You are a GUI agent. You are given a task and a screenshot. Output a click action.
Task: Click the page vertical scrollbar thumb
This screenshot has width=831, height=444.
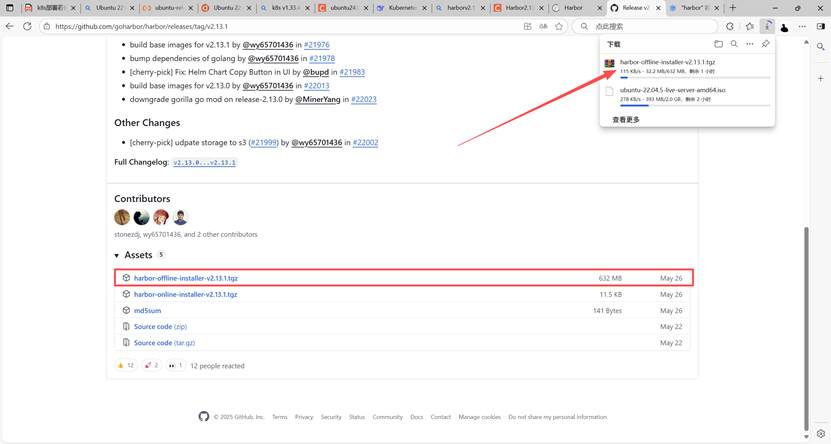click(x=807, y=328)
